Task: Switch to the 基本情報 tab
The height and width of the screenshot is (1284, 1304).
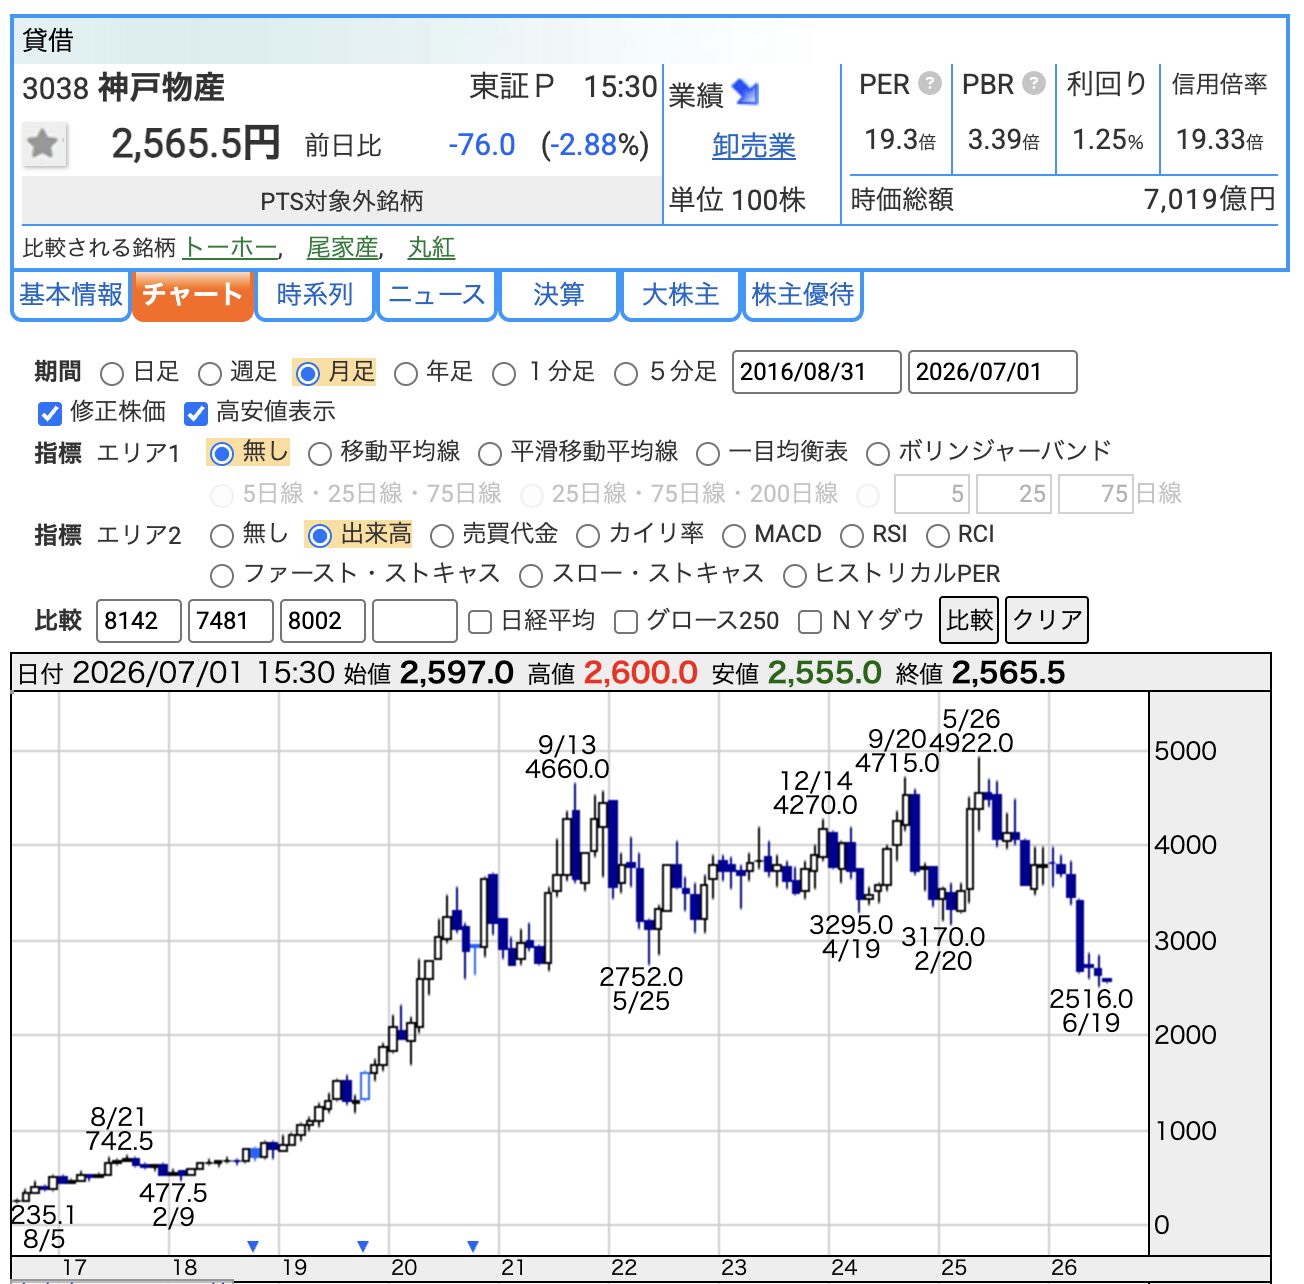Action: pyautogui.click(x=71, y=295)
